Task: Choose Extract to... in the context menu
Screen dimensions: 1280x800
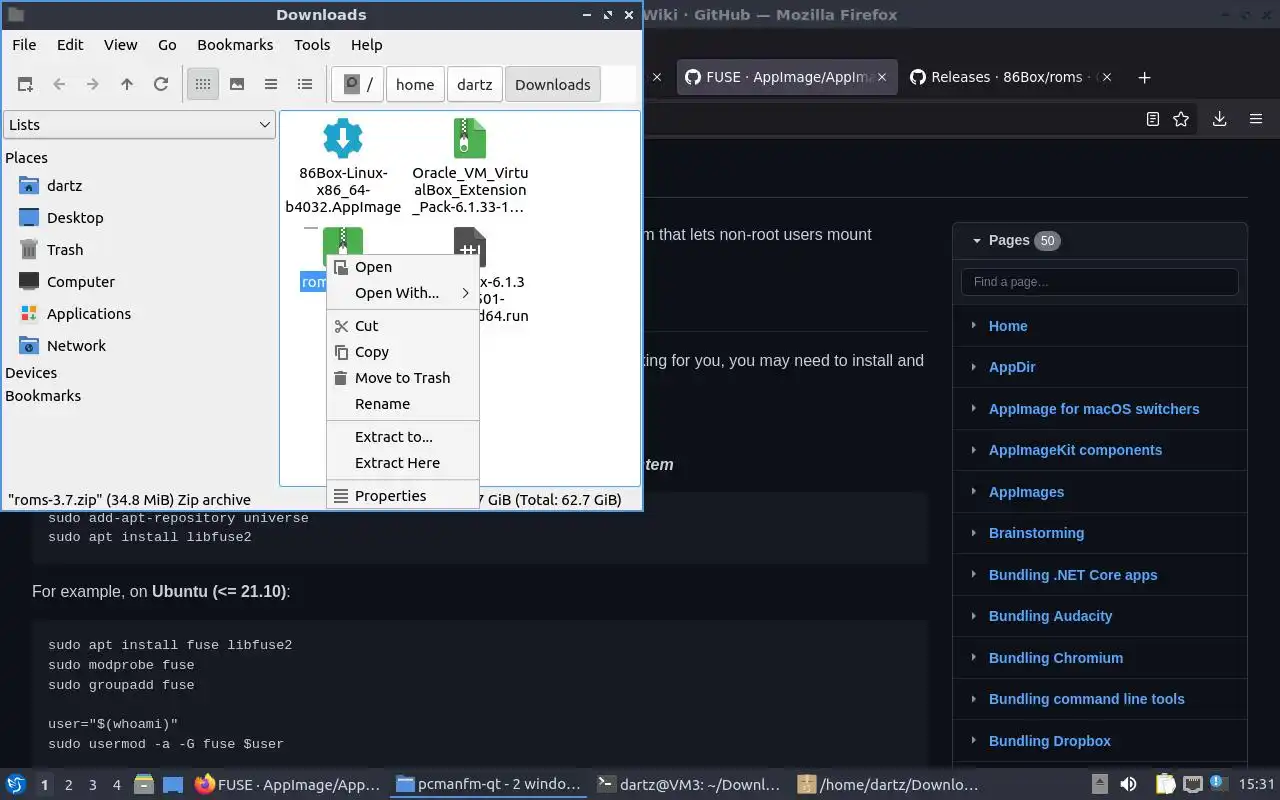Action: point(403,437)
